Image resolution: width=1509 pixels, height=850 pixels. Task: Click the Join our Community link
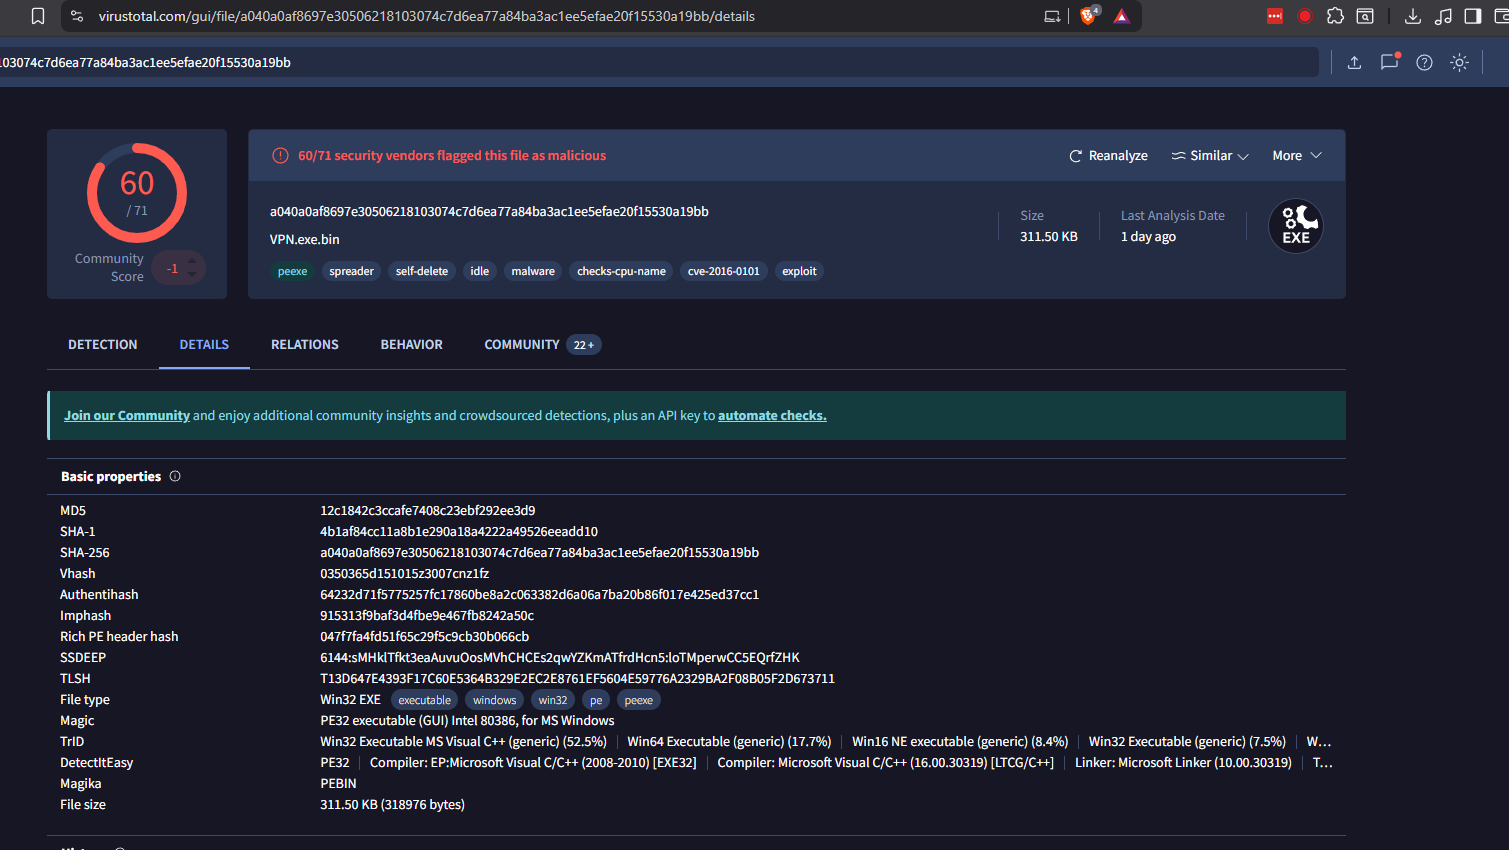127,415
